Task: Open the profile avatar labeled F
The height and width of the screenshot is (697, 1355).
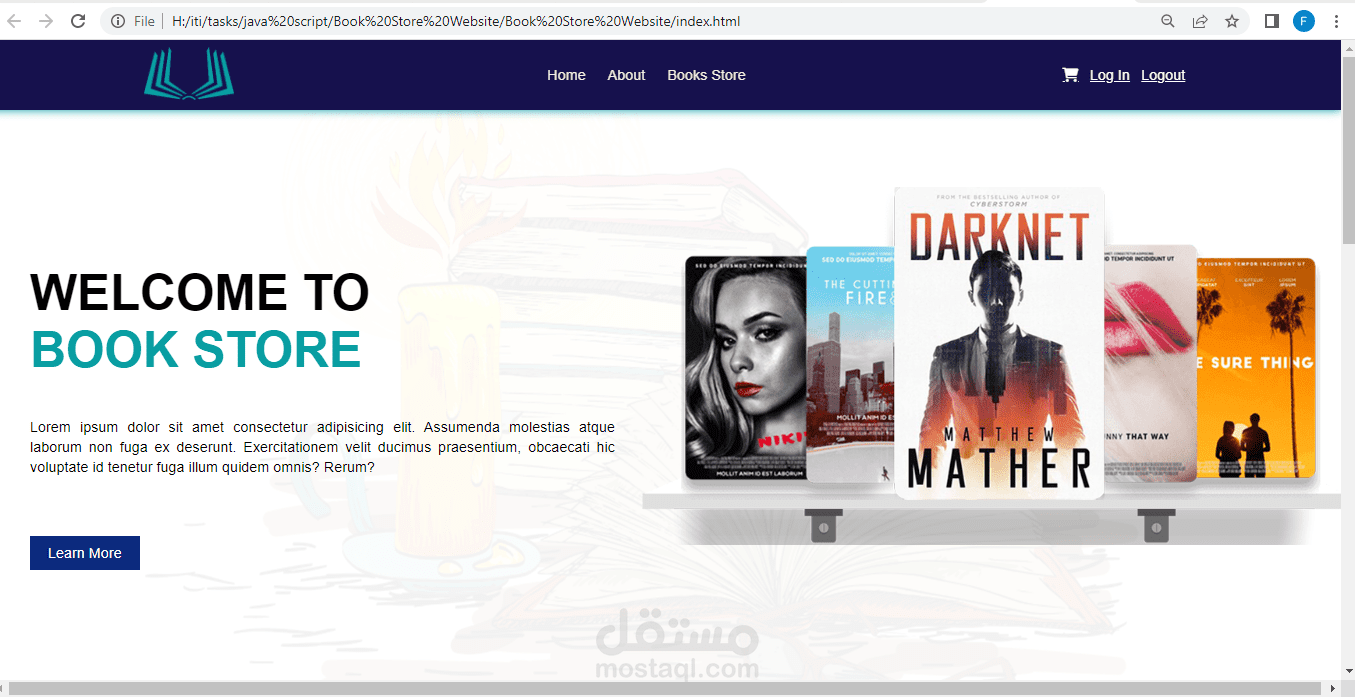Action: pos(1304,21)
